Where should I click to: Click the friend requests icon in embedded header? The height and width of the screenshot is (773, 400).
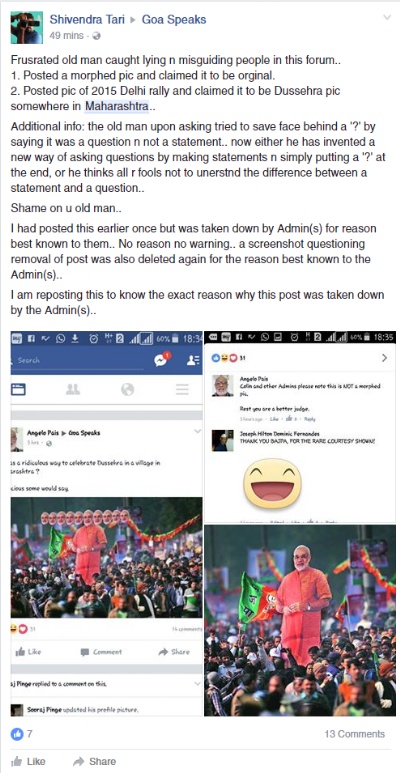click(193, 361)
